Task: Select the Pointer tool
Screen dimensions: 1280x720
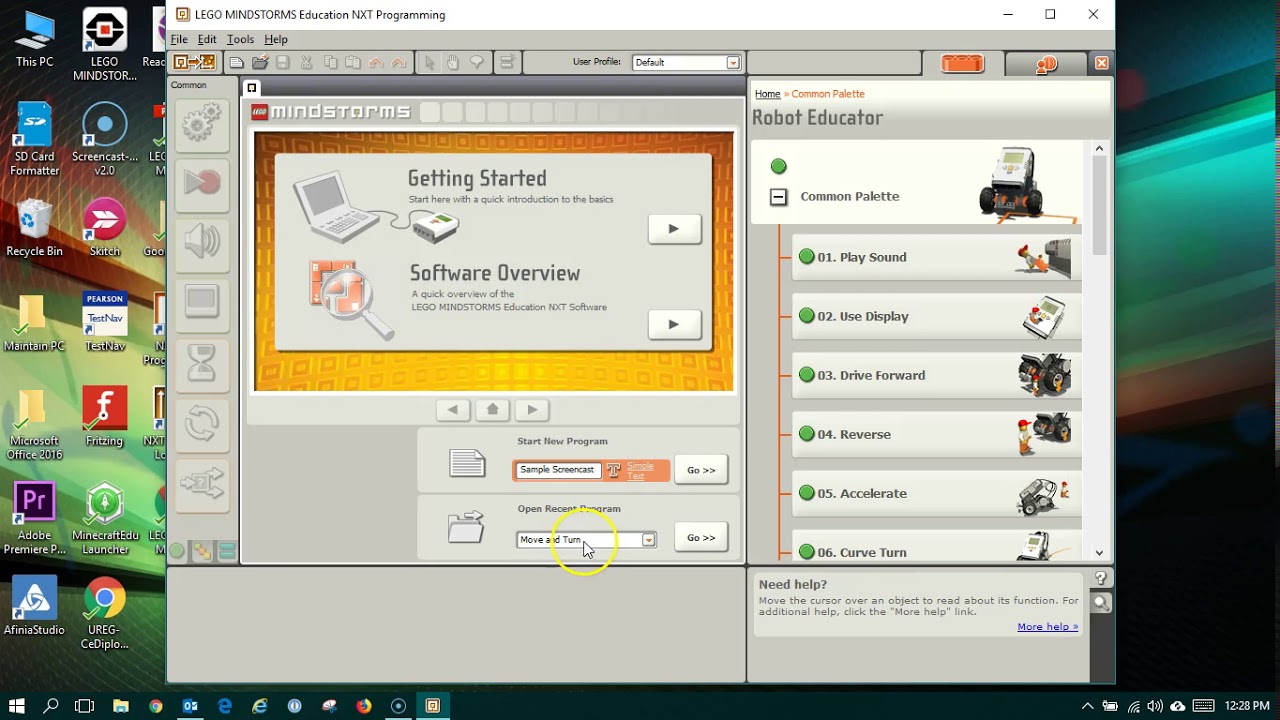Action: click(429, 62)
